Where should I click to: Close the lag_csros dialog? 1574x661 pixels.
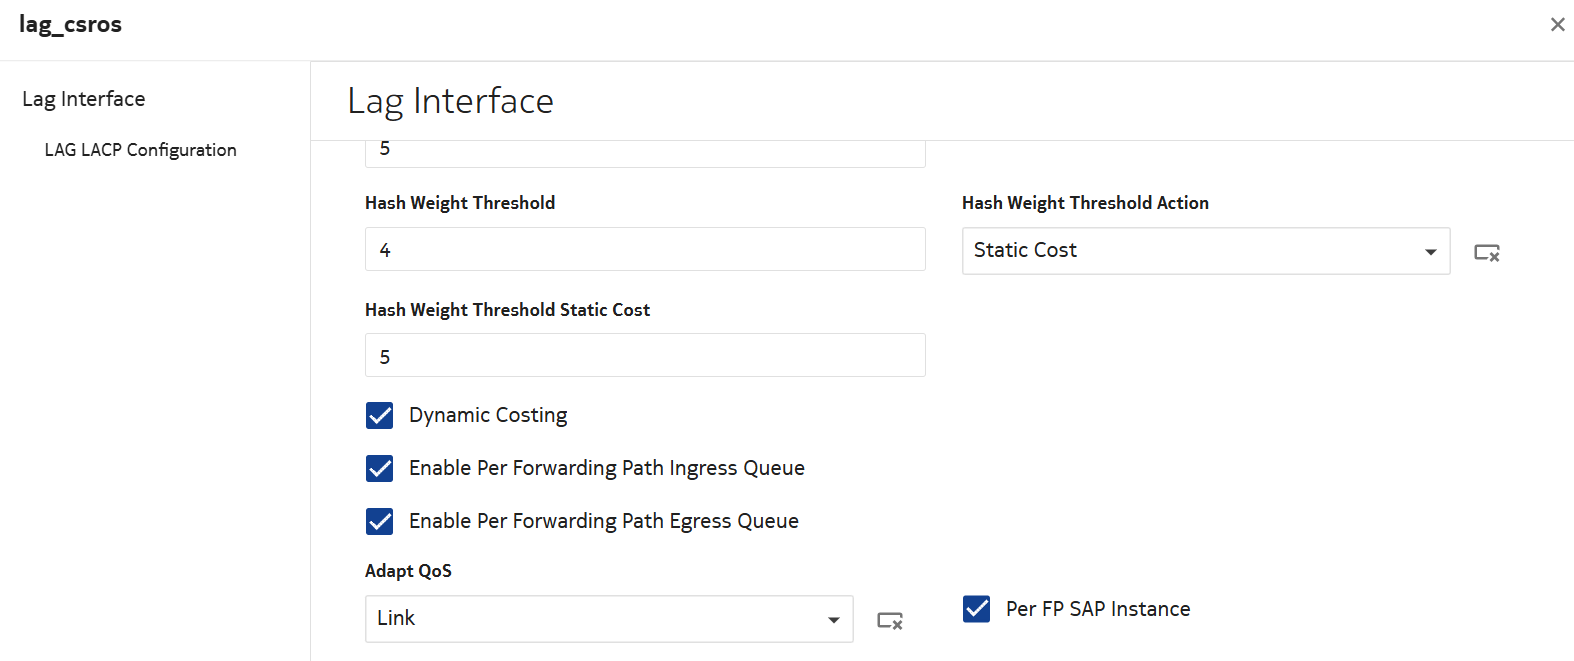(x=1557, y=25)
